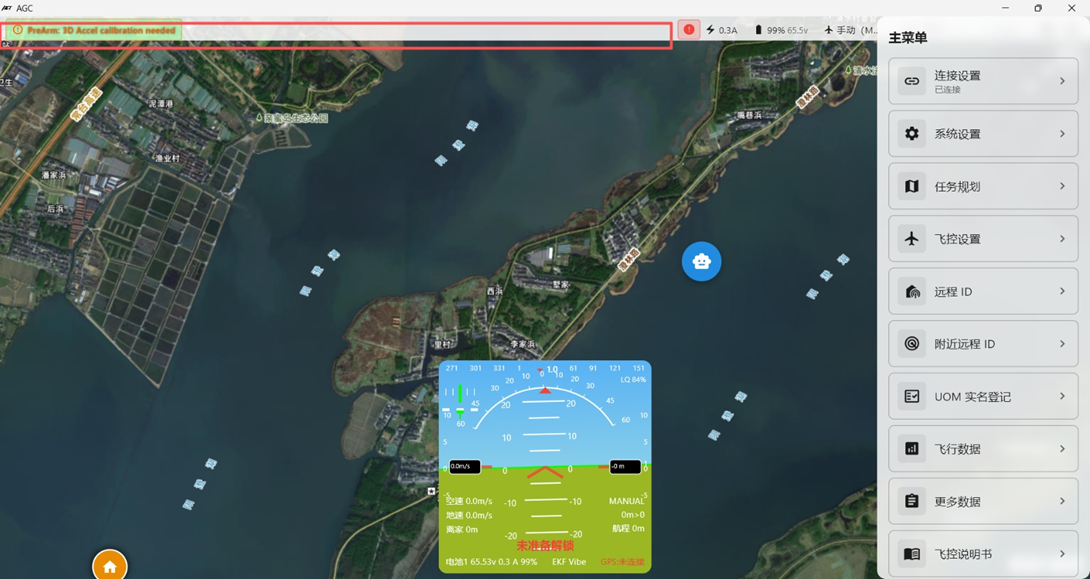Click the chart icon for 飞行数据
The height and width of the screenshot is (579, 1090).
pos(911,449)
